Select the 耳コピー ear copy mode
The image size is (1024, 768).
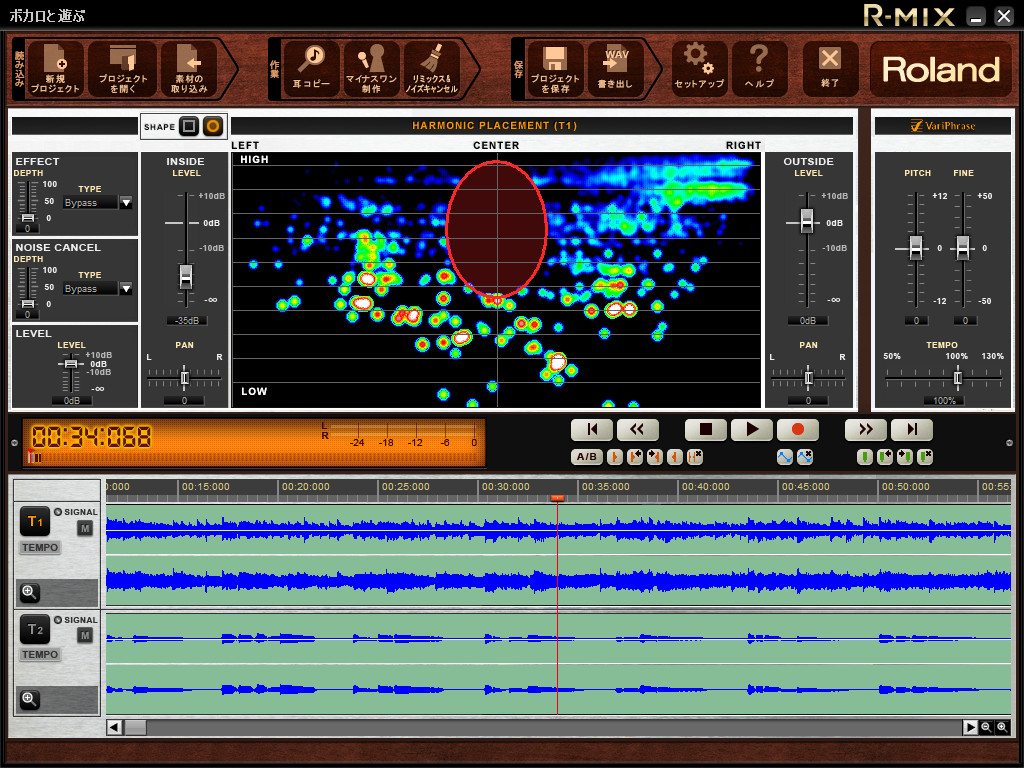pyautogui.click(x=311, y=69)
